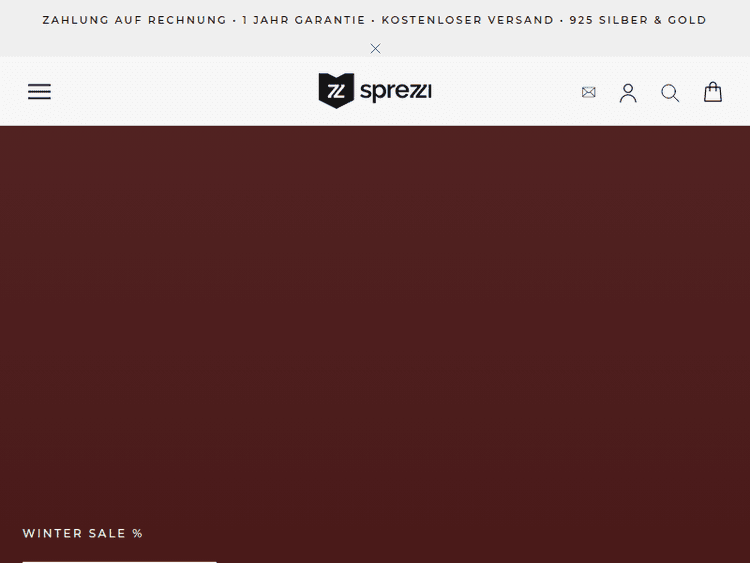Screen dimensions: 750x563
Task: Click 'Kostenloser Versand' announcement text
Action: coord(467,20)
